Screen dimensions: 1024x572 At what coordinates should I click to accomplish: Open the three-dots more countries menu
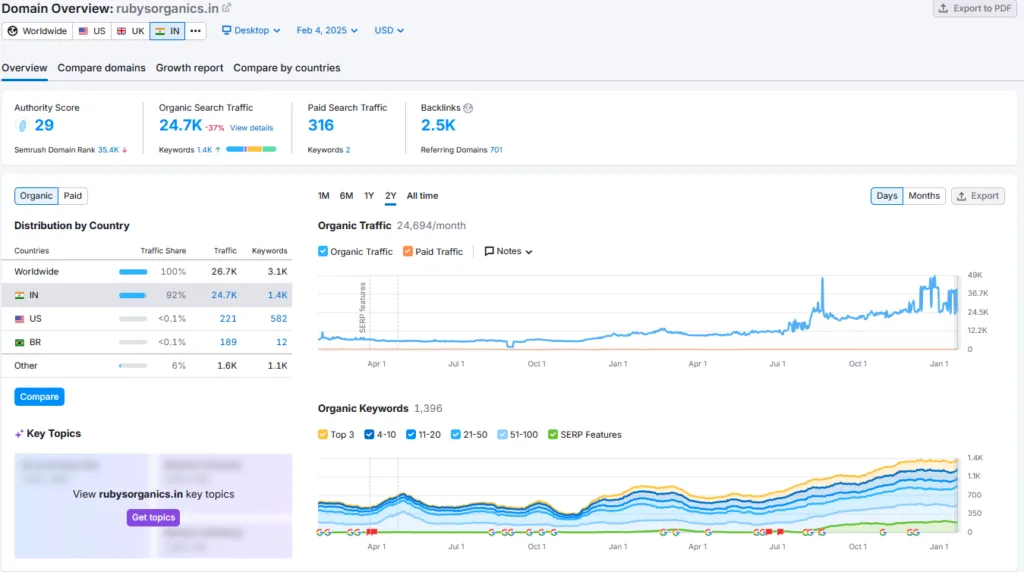[195, 31]
